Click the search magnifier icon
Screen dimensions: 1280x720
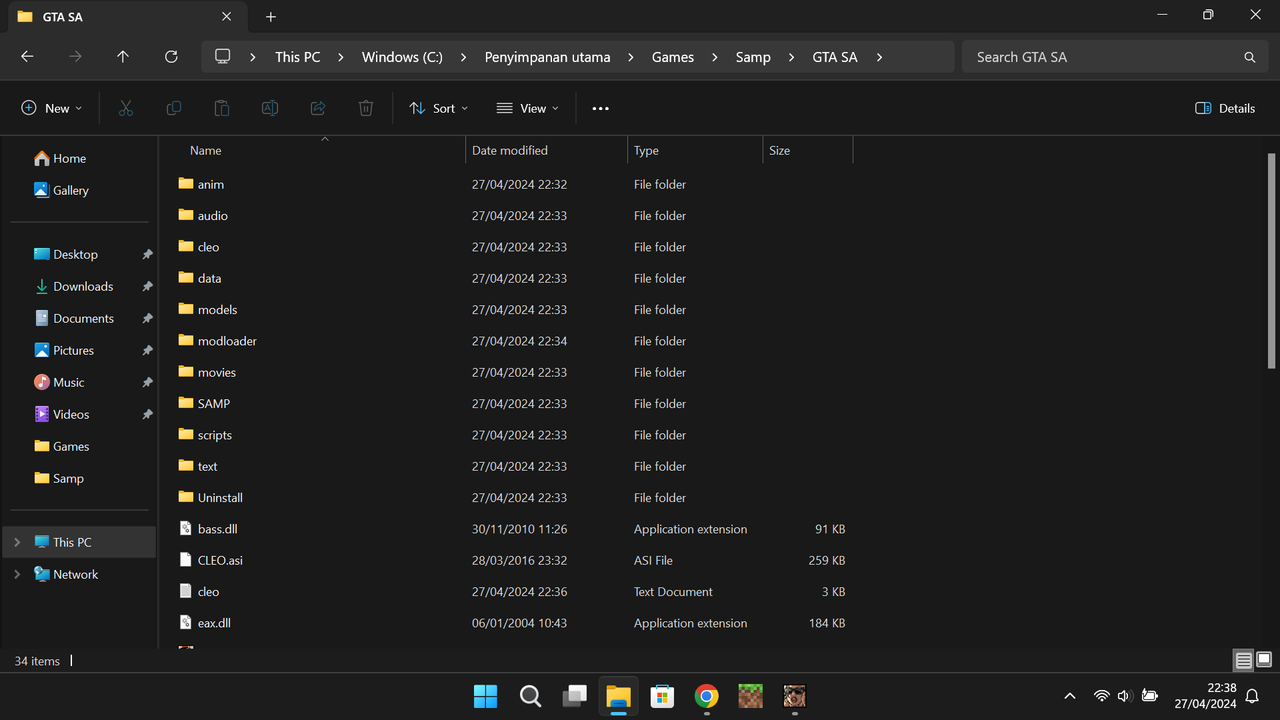(x=1249, y=57)
